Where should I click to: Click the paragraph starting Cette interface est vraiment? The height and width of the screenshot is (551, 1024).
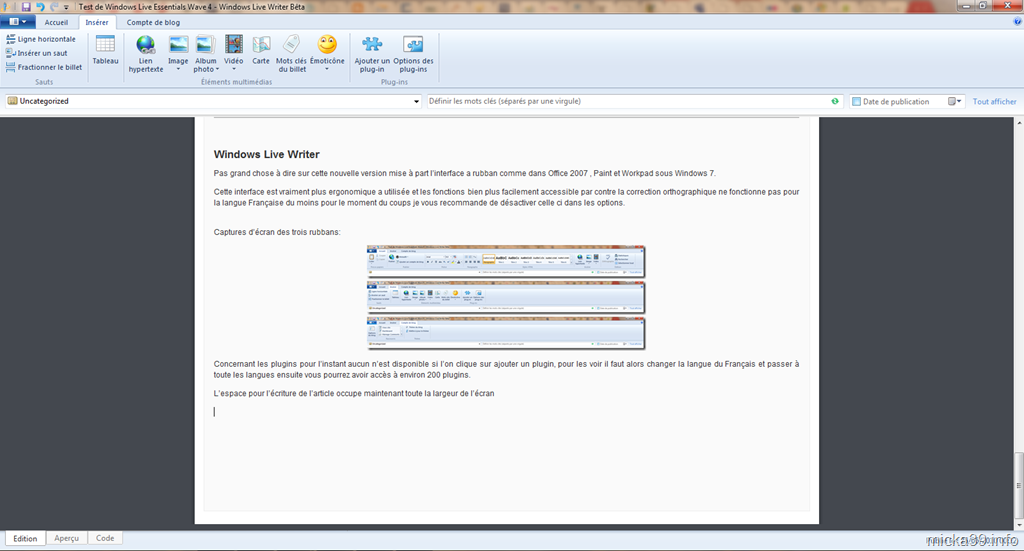[506, 197]
